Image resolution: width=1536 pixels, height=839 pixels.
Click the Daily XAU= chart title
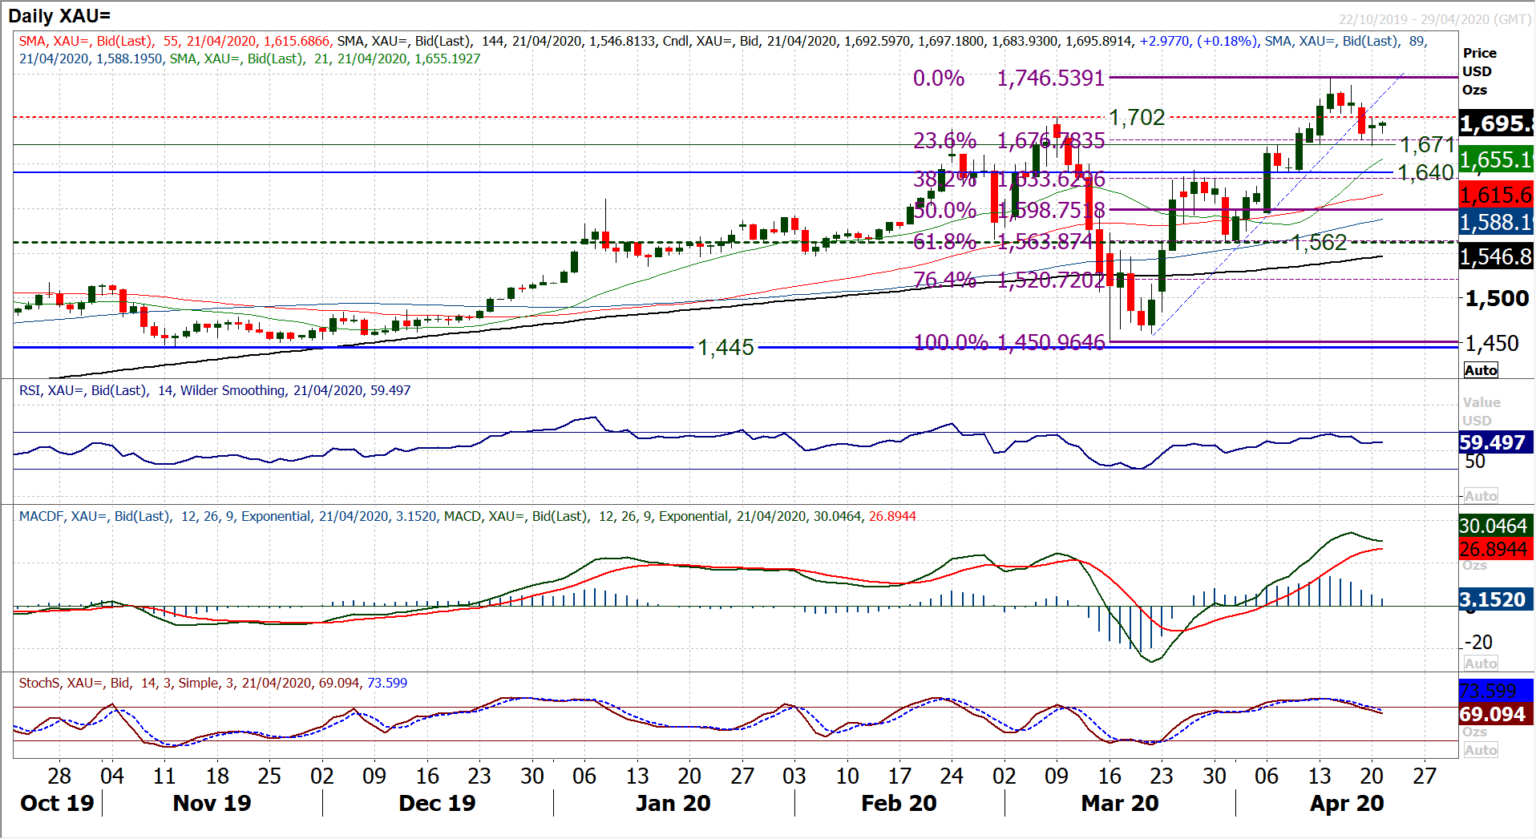[x=60, y=16]
